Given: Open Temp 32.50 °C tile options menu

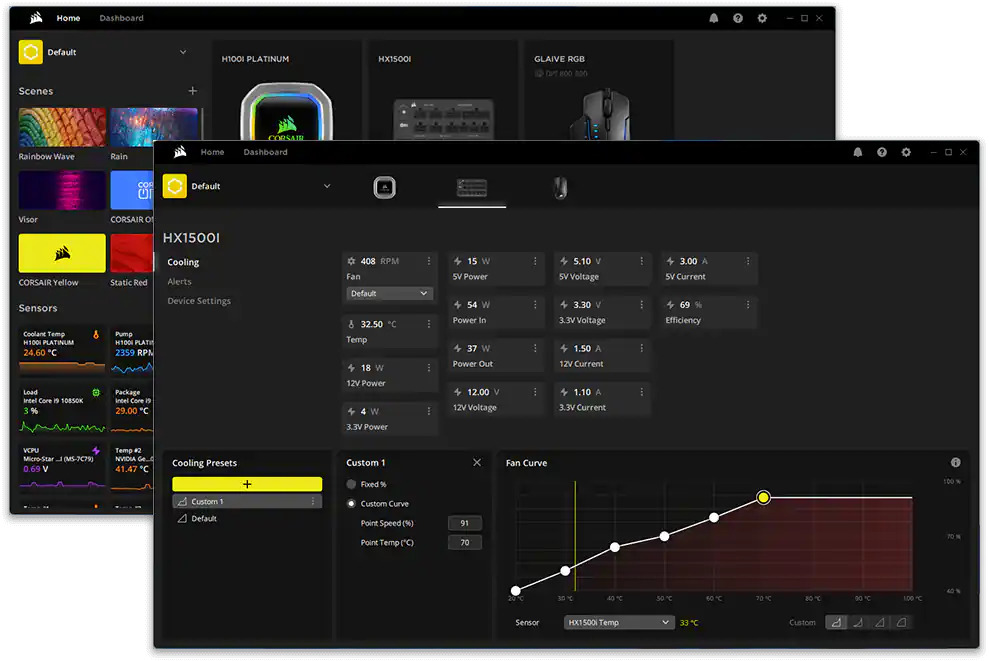Looking at the screenshot, I should [429, 324].
